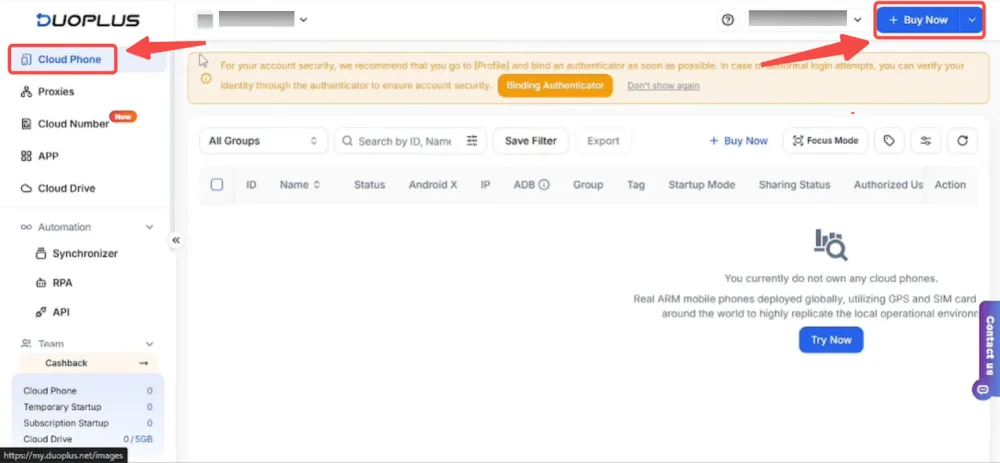1000x463 pixels.
Task: Click the ADB info icon
Action: point(544,185)
